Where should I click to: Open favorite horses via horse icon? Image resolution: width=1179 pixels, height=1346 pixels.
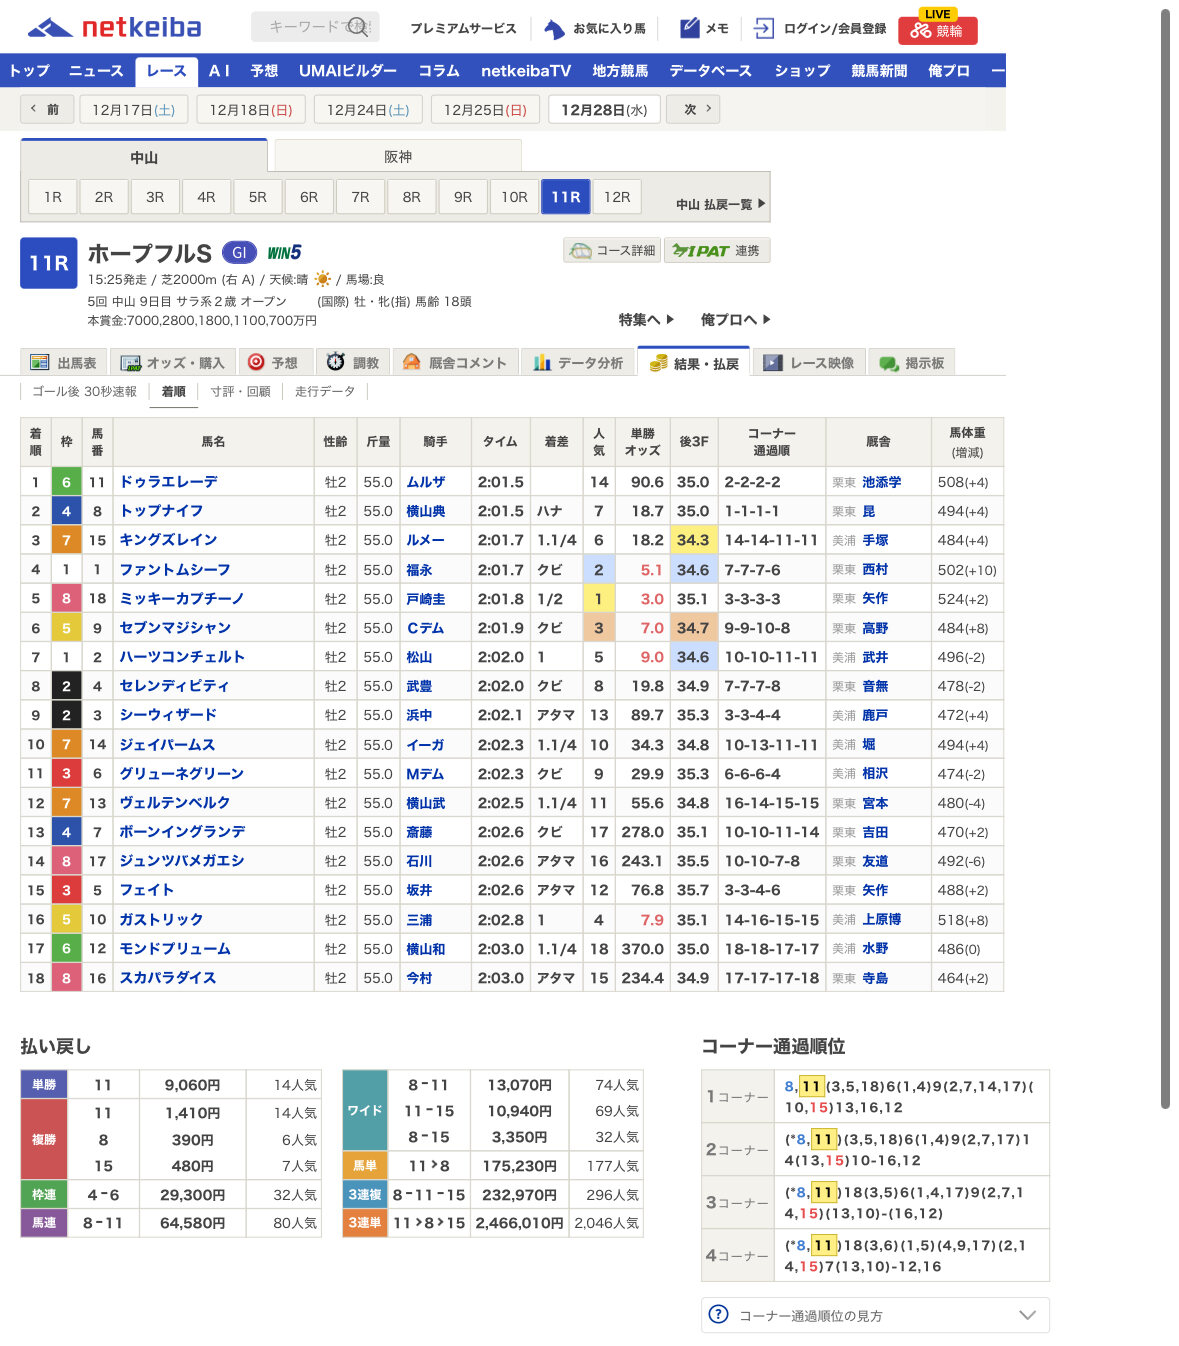click(x=555, y=28)
